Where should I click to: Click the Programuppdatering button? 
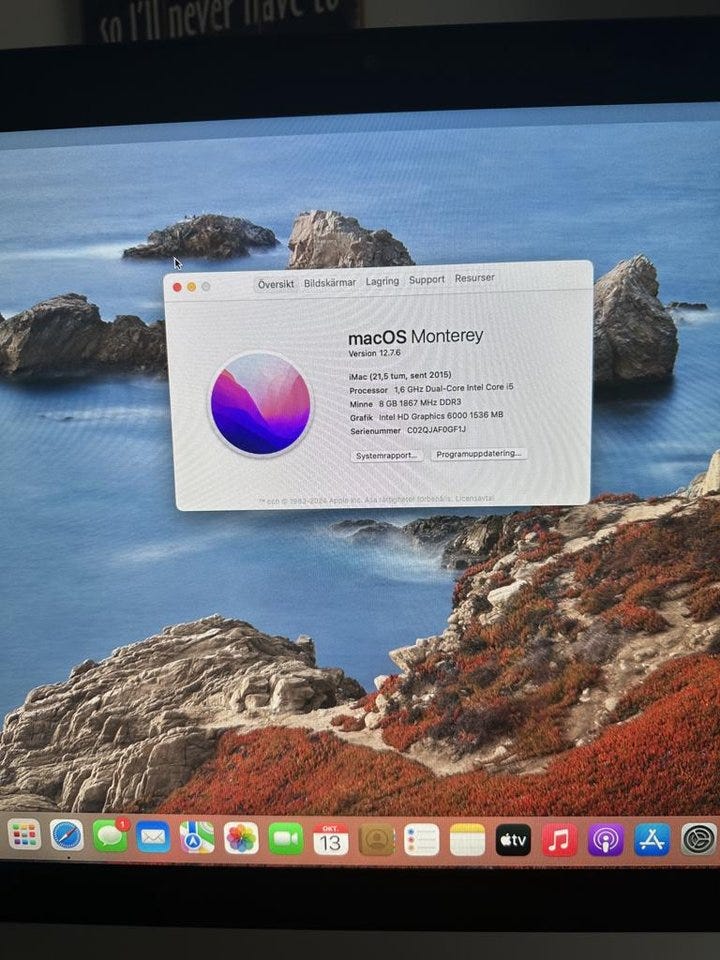point(479,454)
